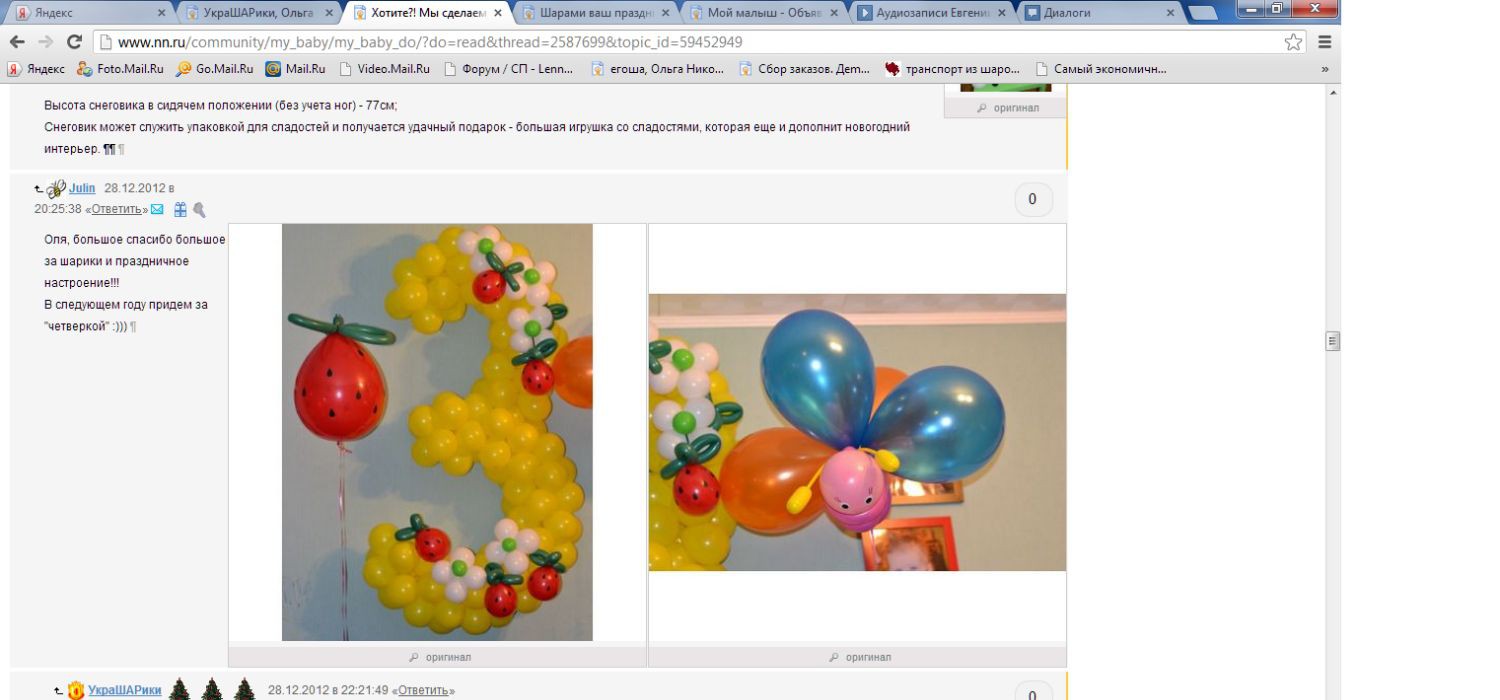
Task: Open the транспорт из шаро bookmark
Action: pos(952,69)
